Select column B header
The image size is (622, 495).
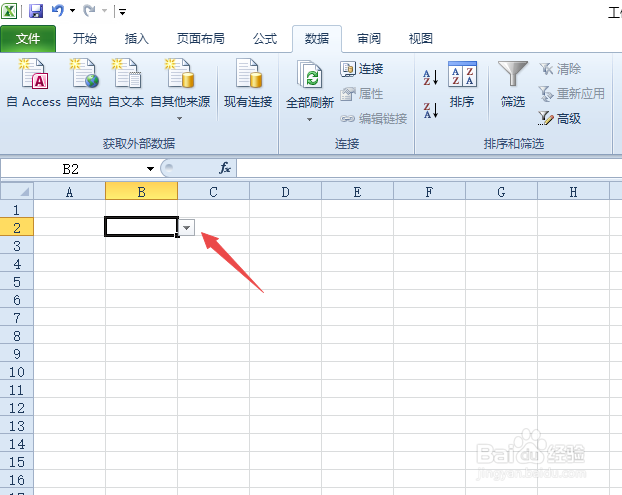(x=141, y=192)
